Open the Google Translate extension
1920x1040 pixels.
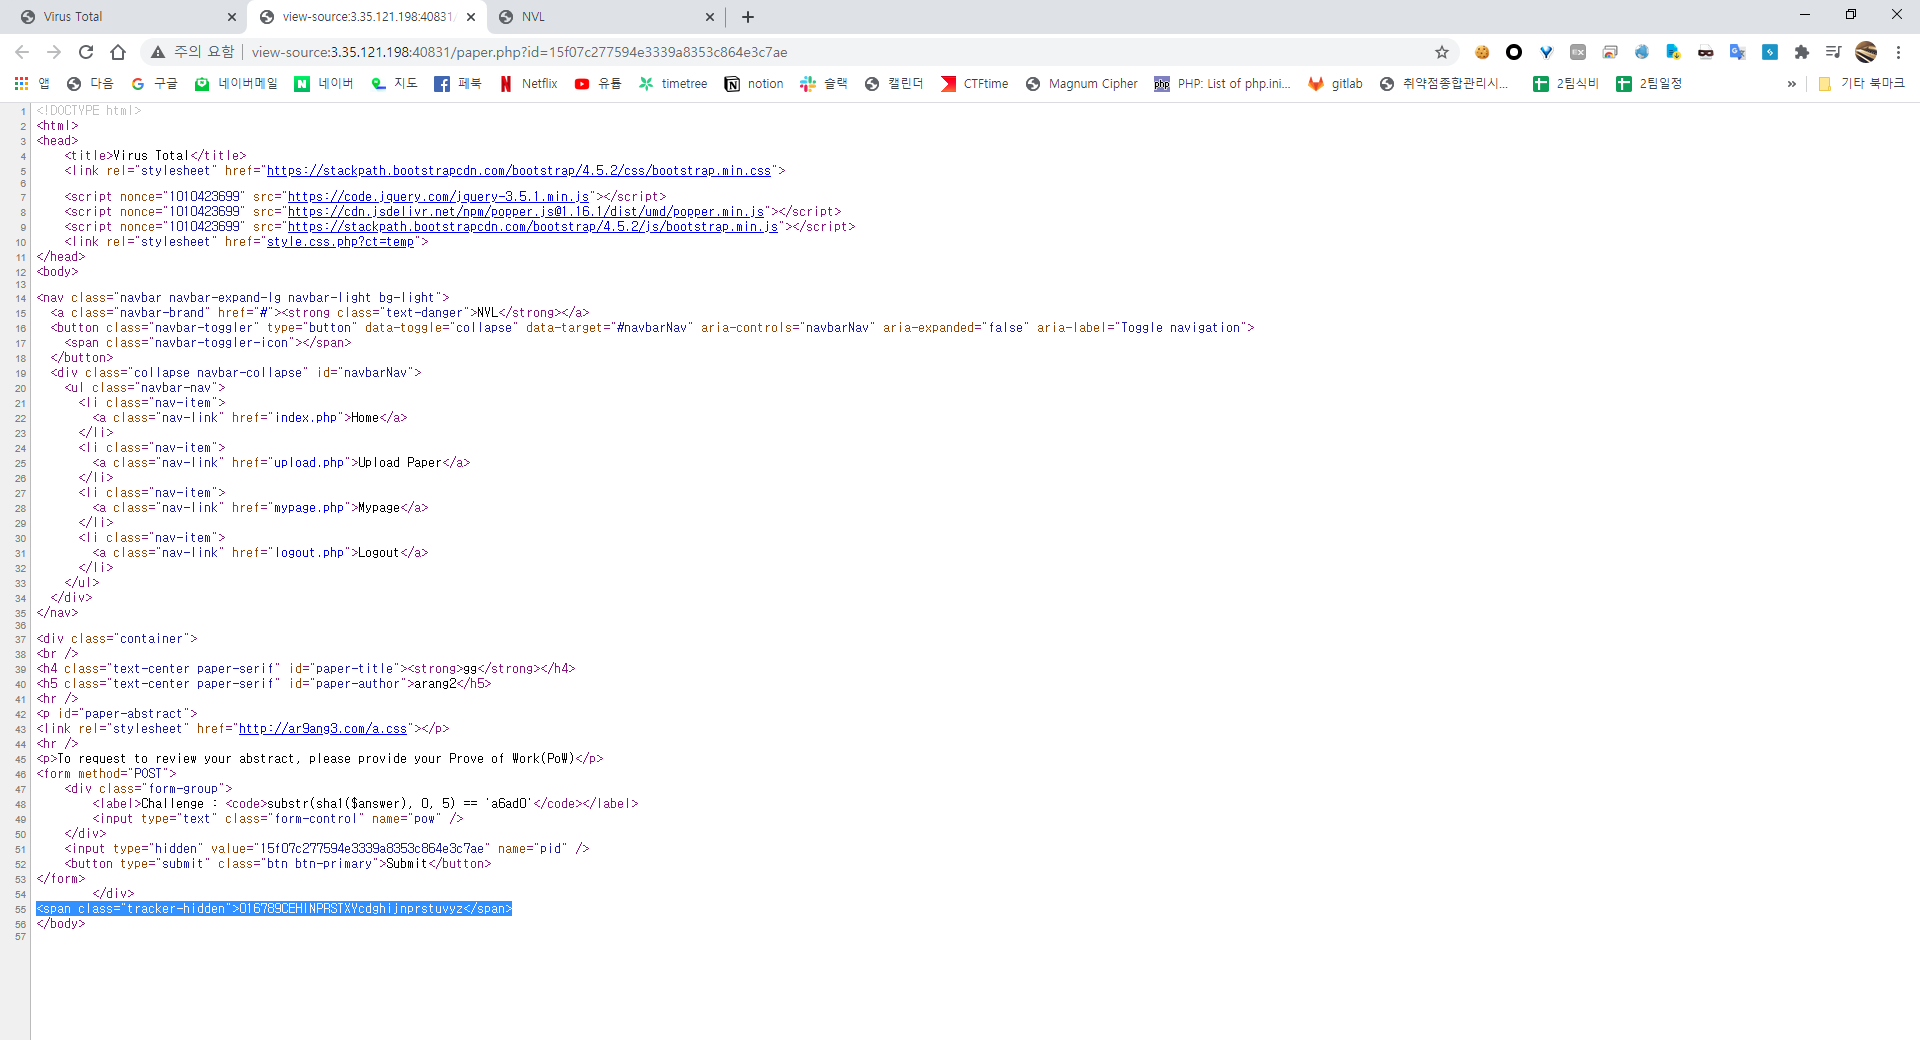[x=1738, y=52]
